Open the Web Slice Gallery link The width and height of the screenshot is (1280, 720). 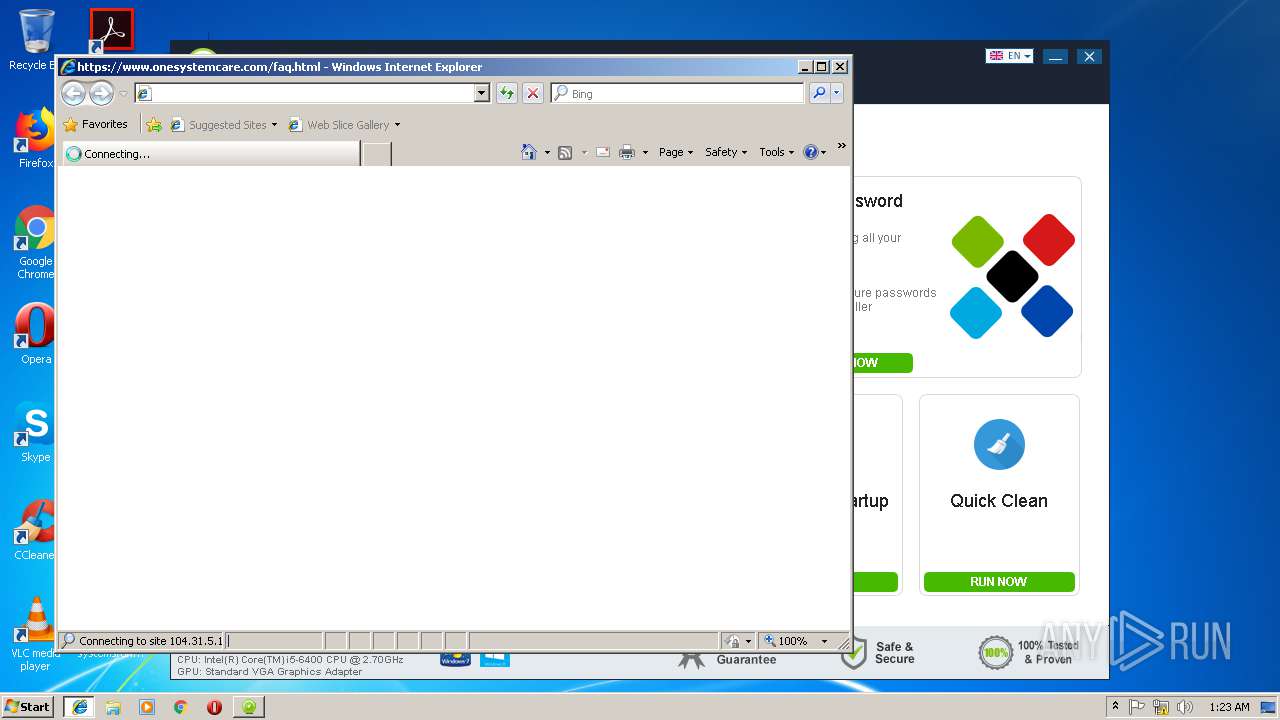[x=339, y=125]
